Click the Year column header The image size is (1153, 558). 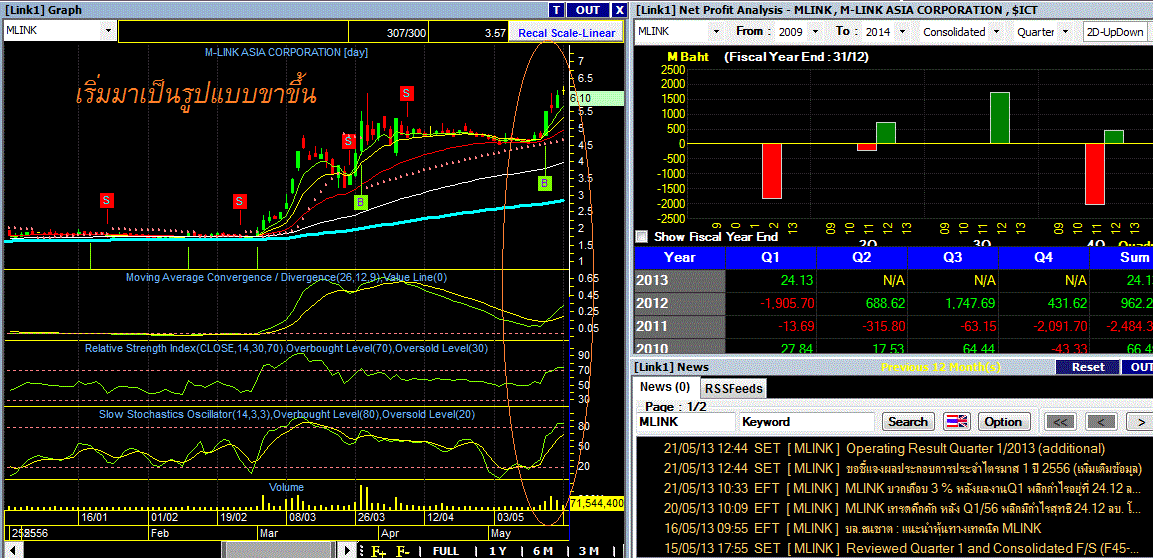pyautogui.click(x=679, y=257)
